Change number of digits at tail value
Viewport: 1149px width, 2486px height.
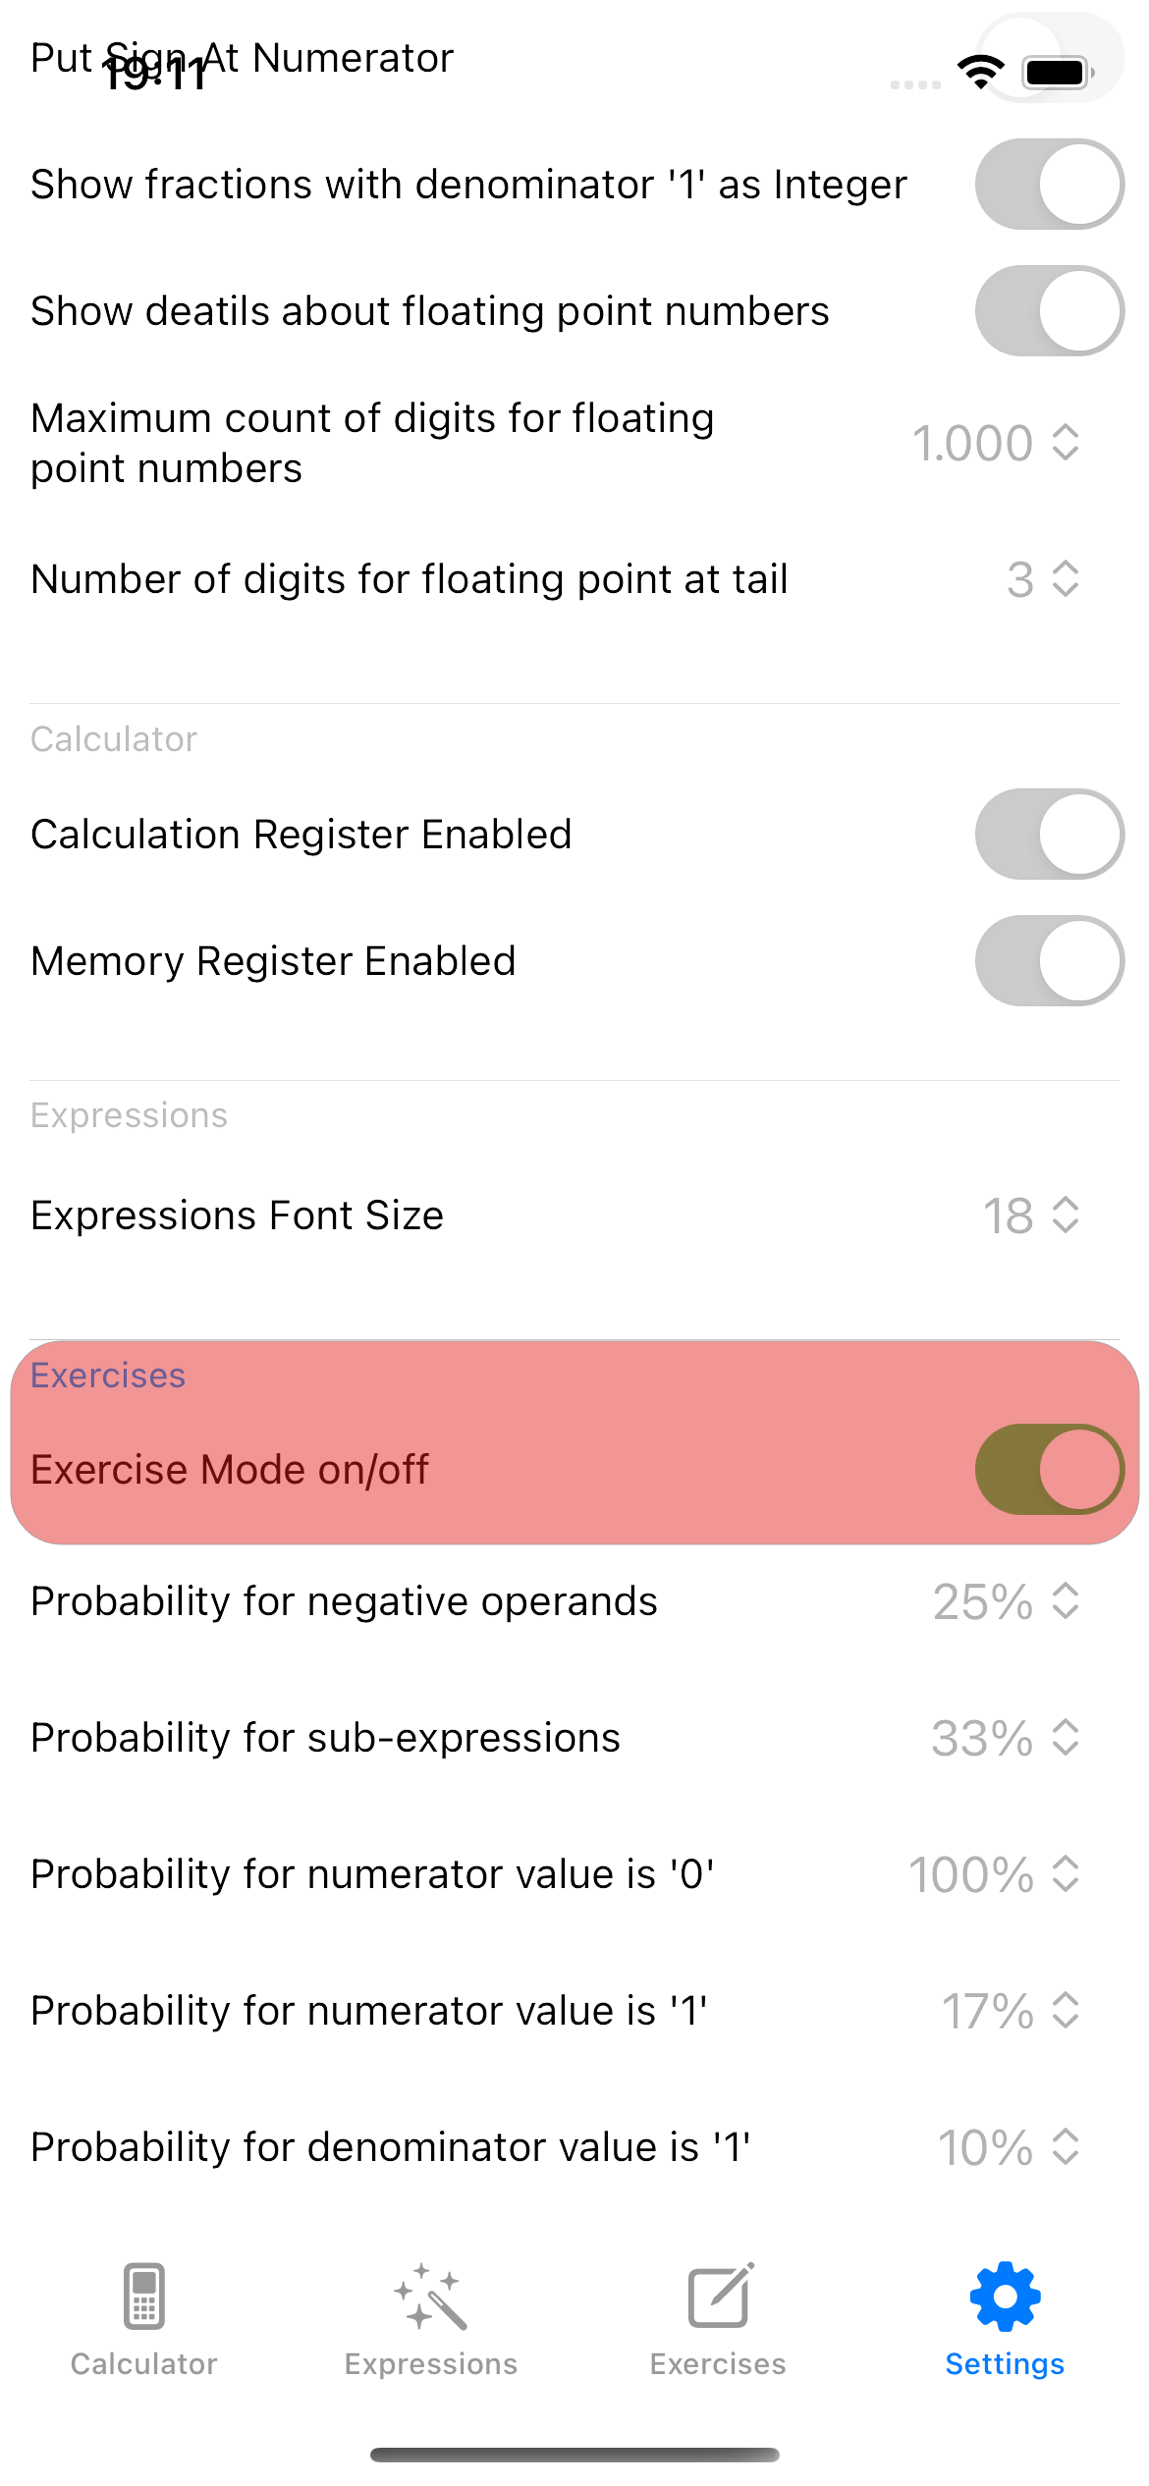(x=1042, y=579)
